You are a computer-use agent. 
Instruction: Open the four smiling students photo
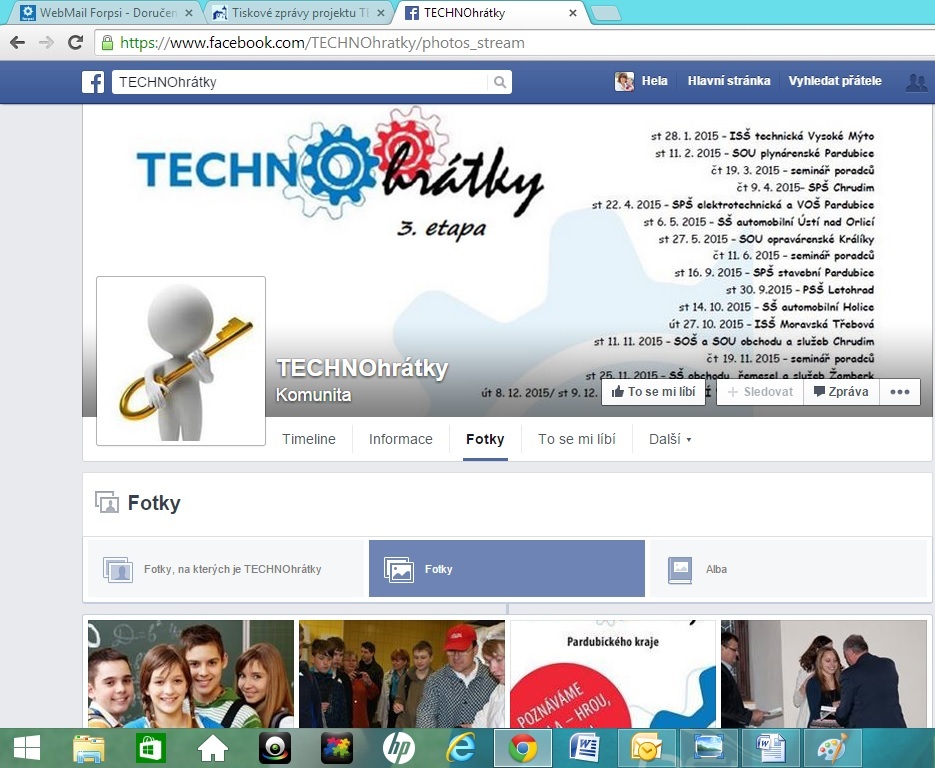191,674
